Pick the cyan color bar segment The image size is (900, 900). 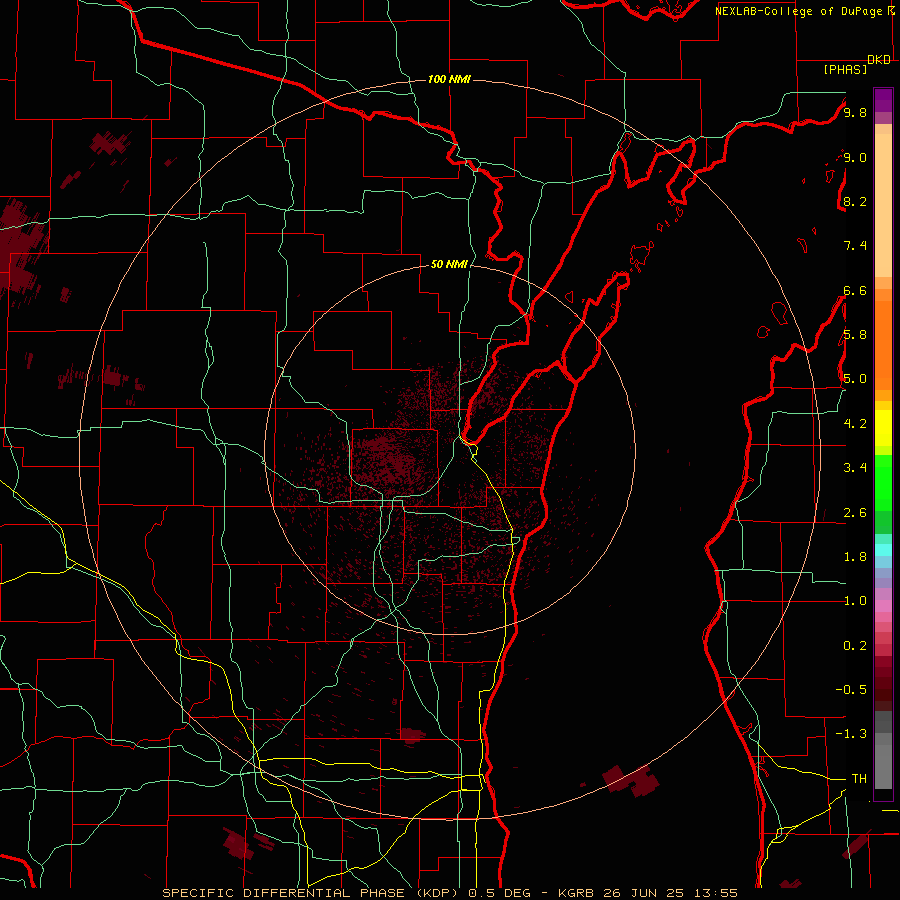coord(883,550)
